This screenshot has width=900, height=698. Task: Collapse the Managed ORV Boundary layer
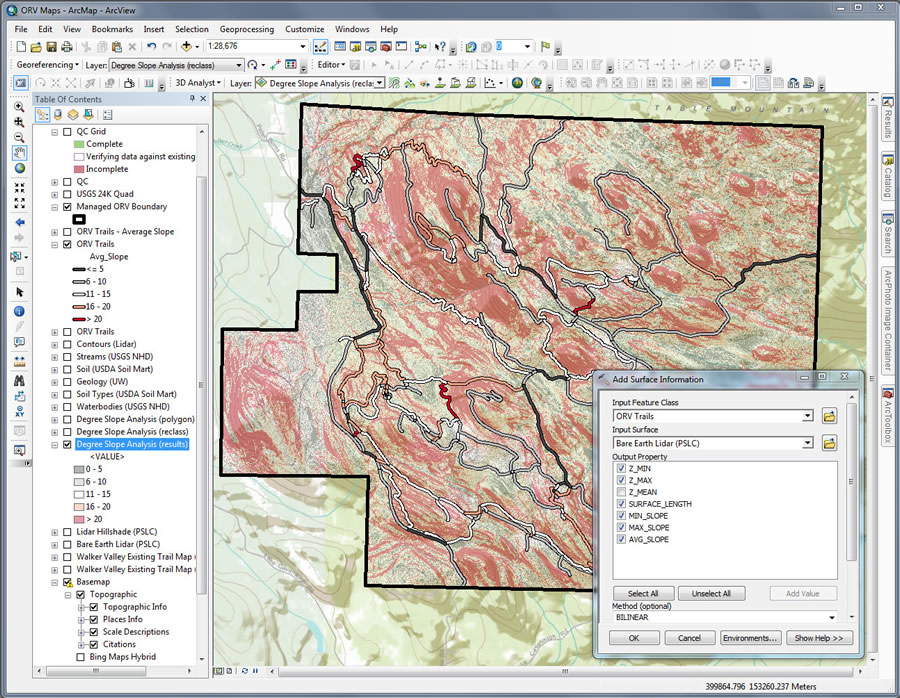(x=54, y=207)
